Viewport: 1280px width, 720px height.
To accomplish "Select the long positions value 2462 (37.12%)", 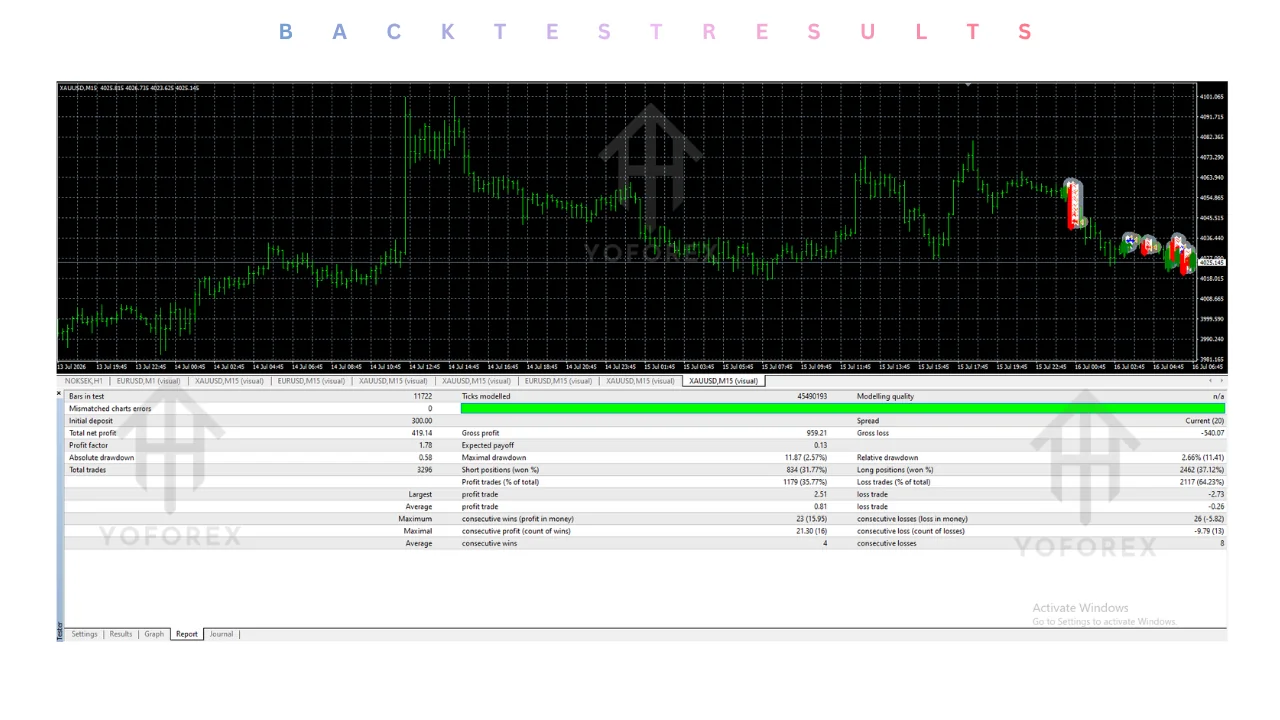I will [x=1202, y=470].
